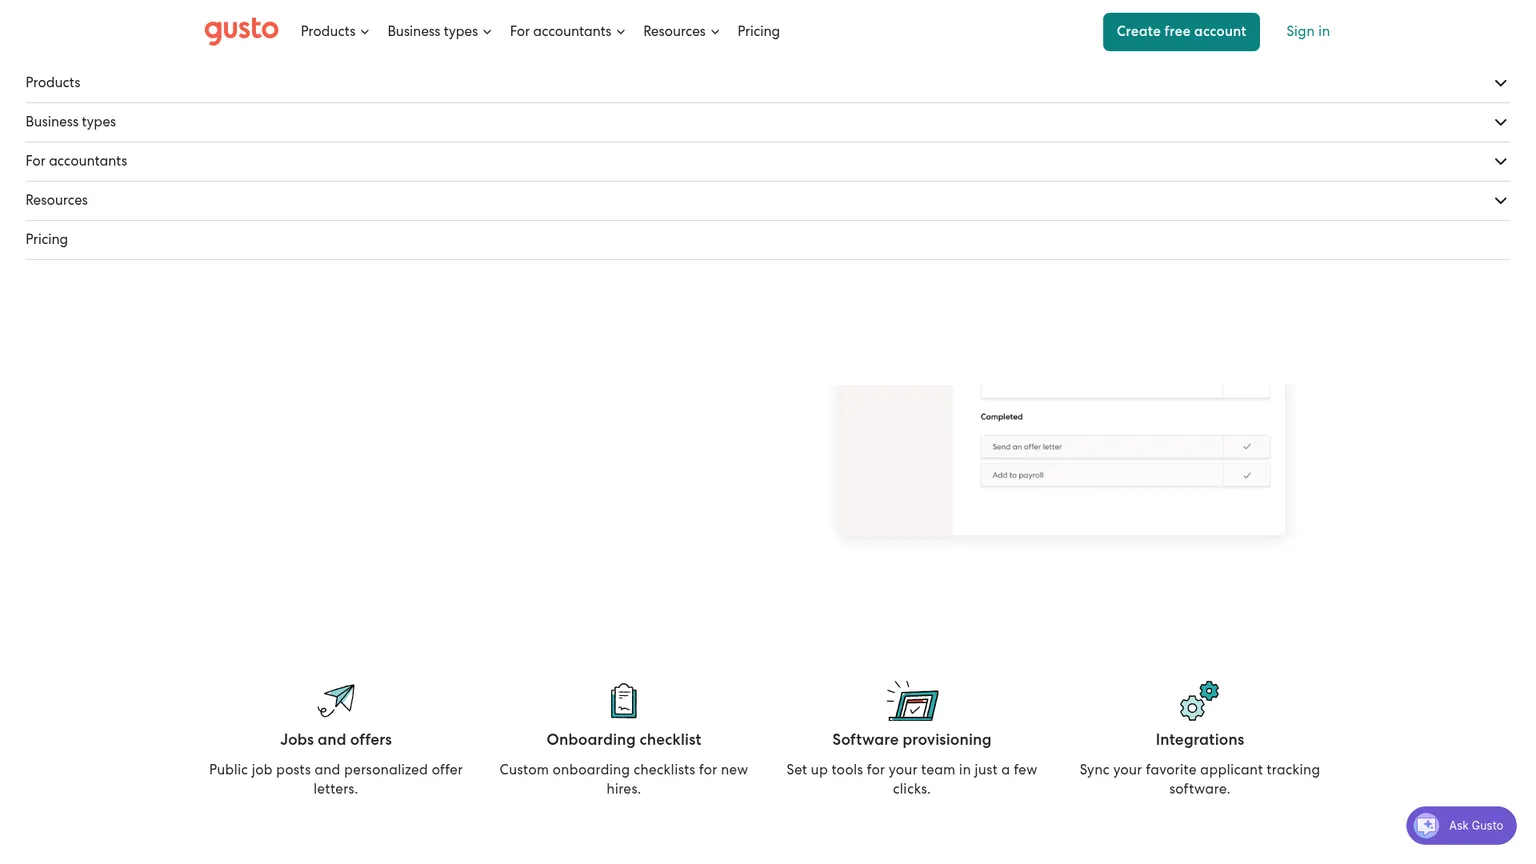Viewport: 1536px width, 864px height.
Task: Click the 'Completed' section label
Action: 1001,417
